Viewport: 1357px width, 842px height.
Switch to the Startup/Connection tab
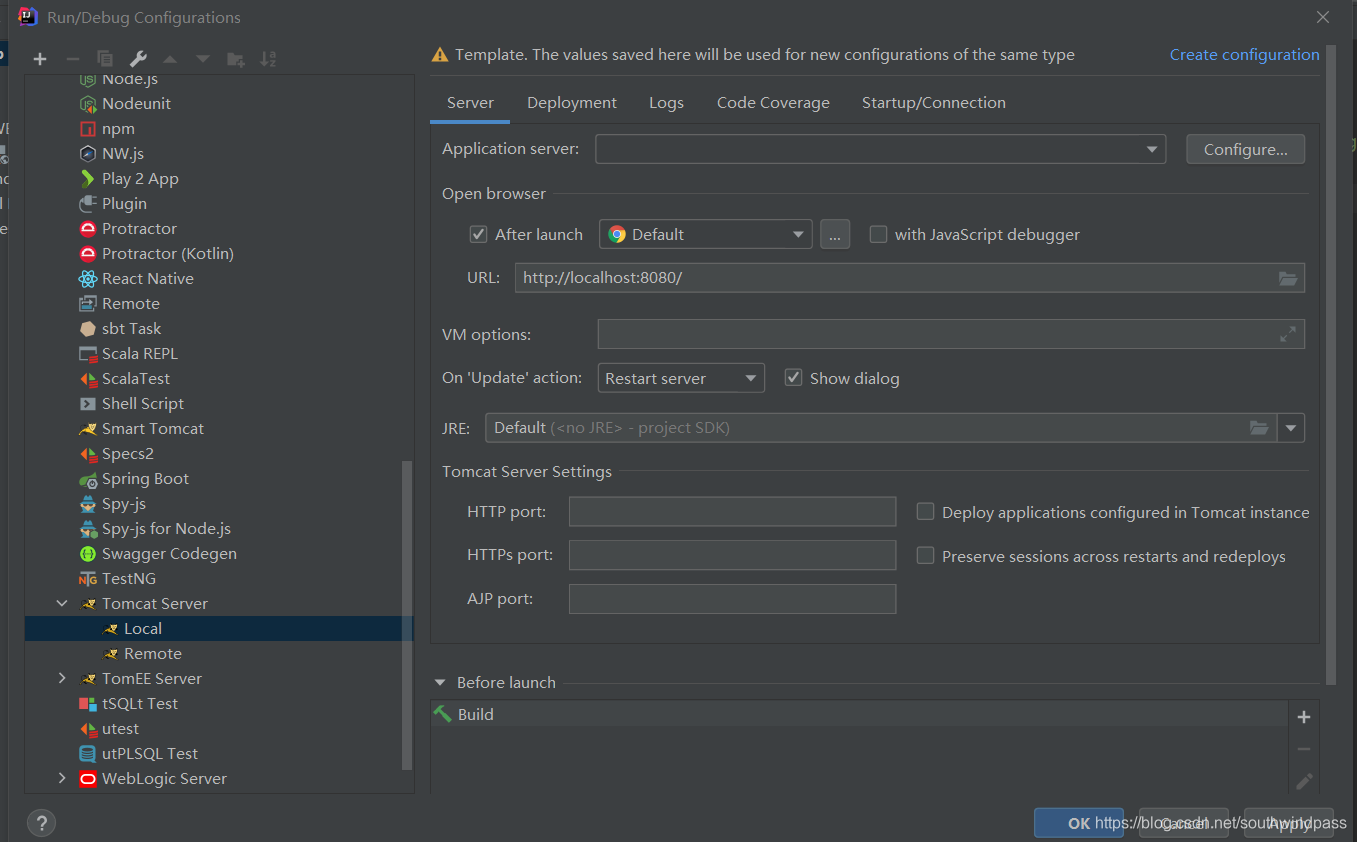click(x=934, y=102)
